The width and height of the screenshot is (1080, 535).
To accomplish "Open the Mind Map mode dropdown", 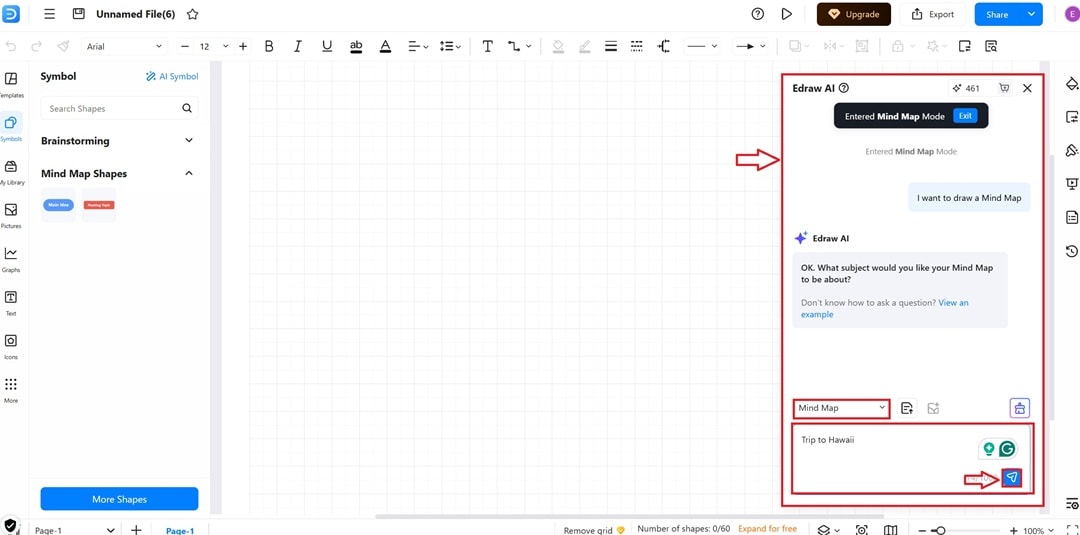I will click(841, 408).
